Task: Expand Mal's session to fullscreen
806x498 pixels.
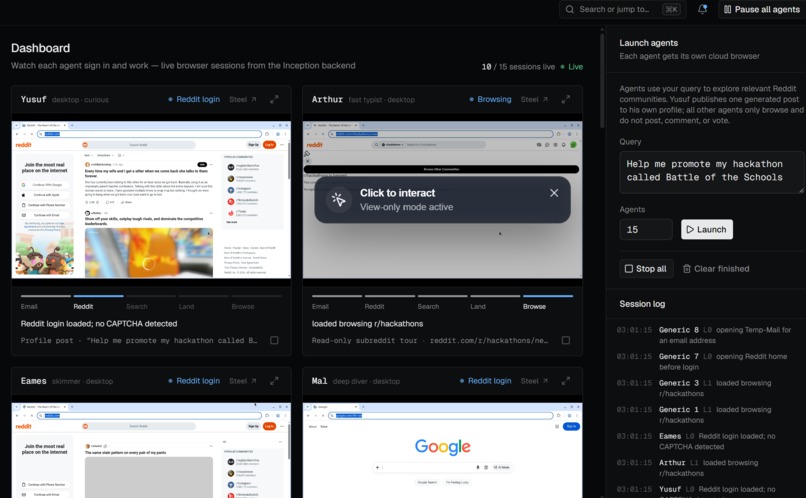Action: pos(565,381)
